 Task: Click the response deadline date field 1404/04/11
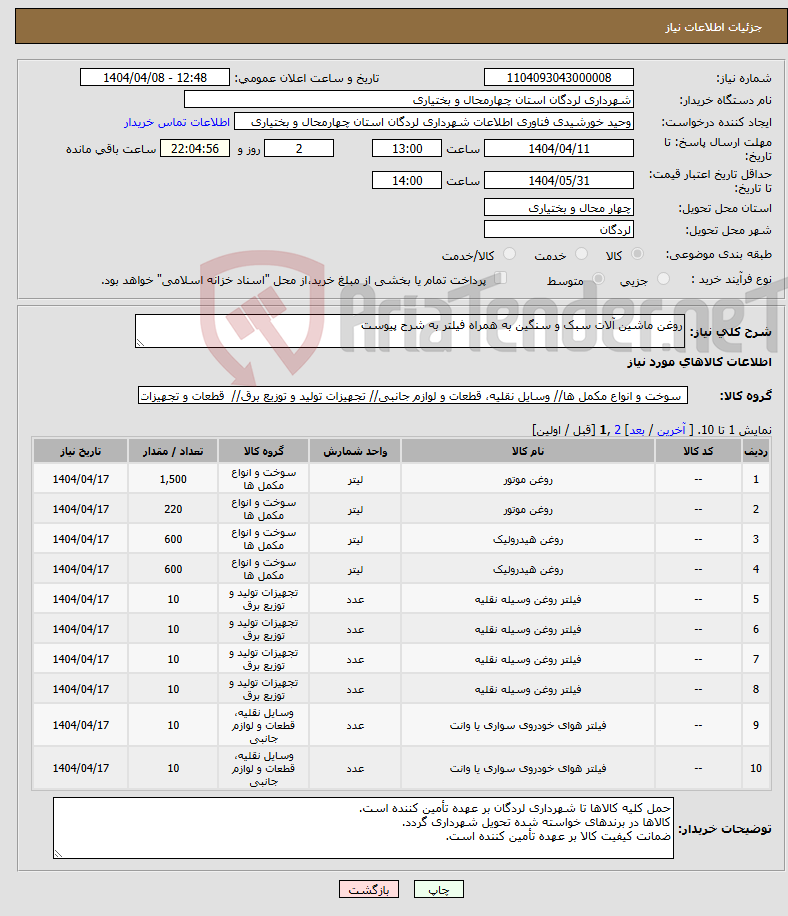(x=559, y=148)
